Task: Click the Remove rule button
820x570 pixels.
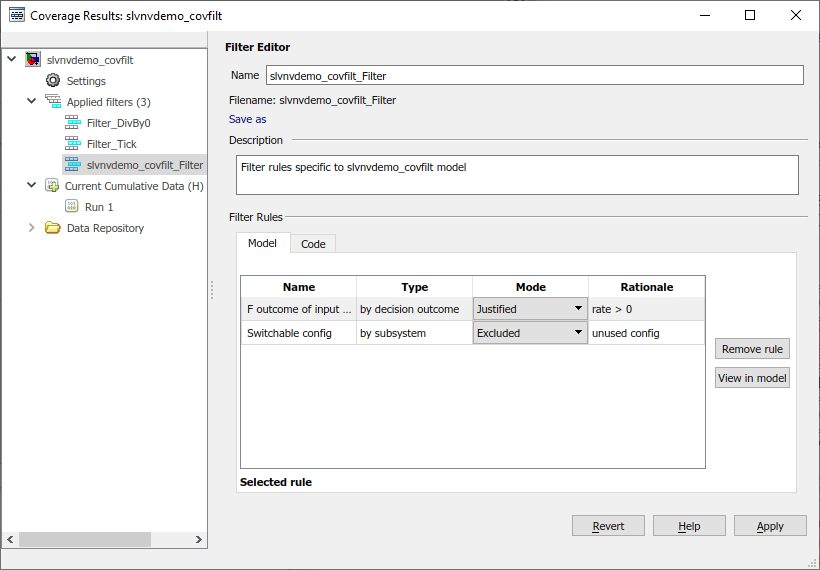Action: coord(752,349)
